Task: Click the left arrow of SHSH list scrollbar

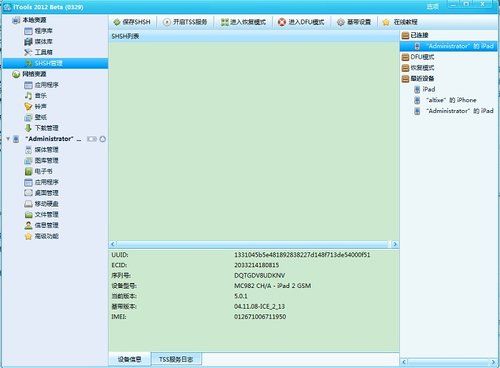Action: (113, 244)
